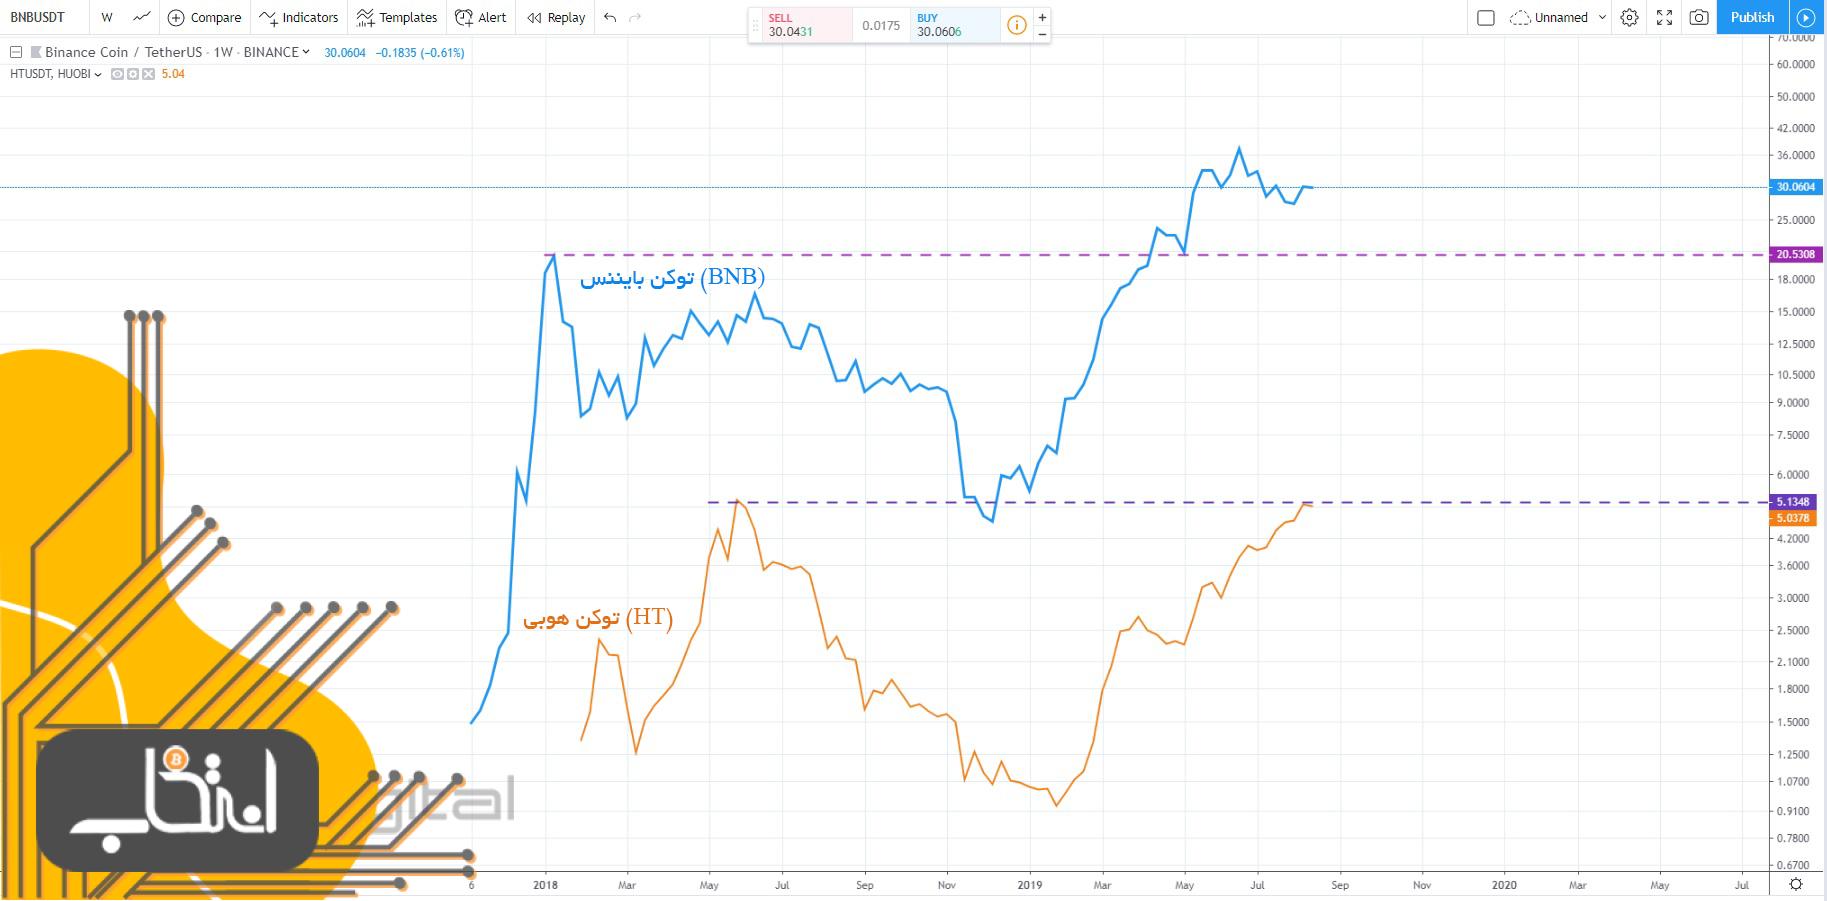Screen dimensions: 1827x901
Task: Click the 5.04 HTUSDT legend value
Action: pos(173,74)
